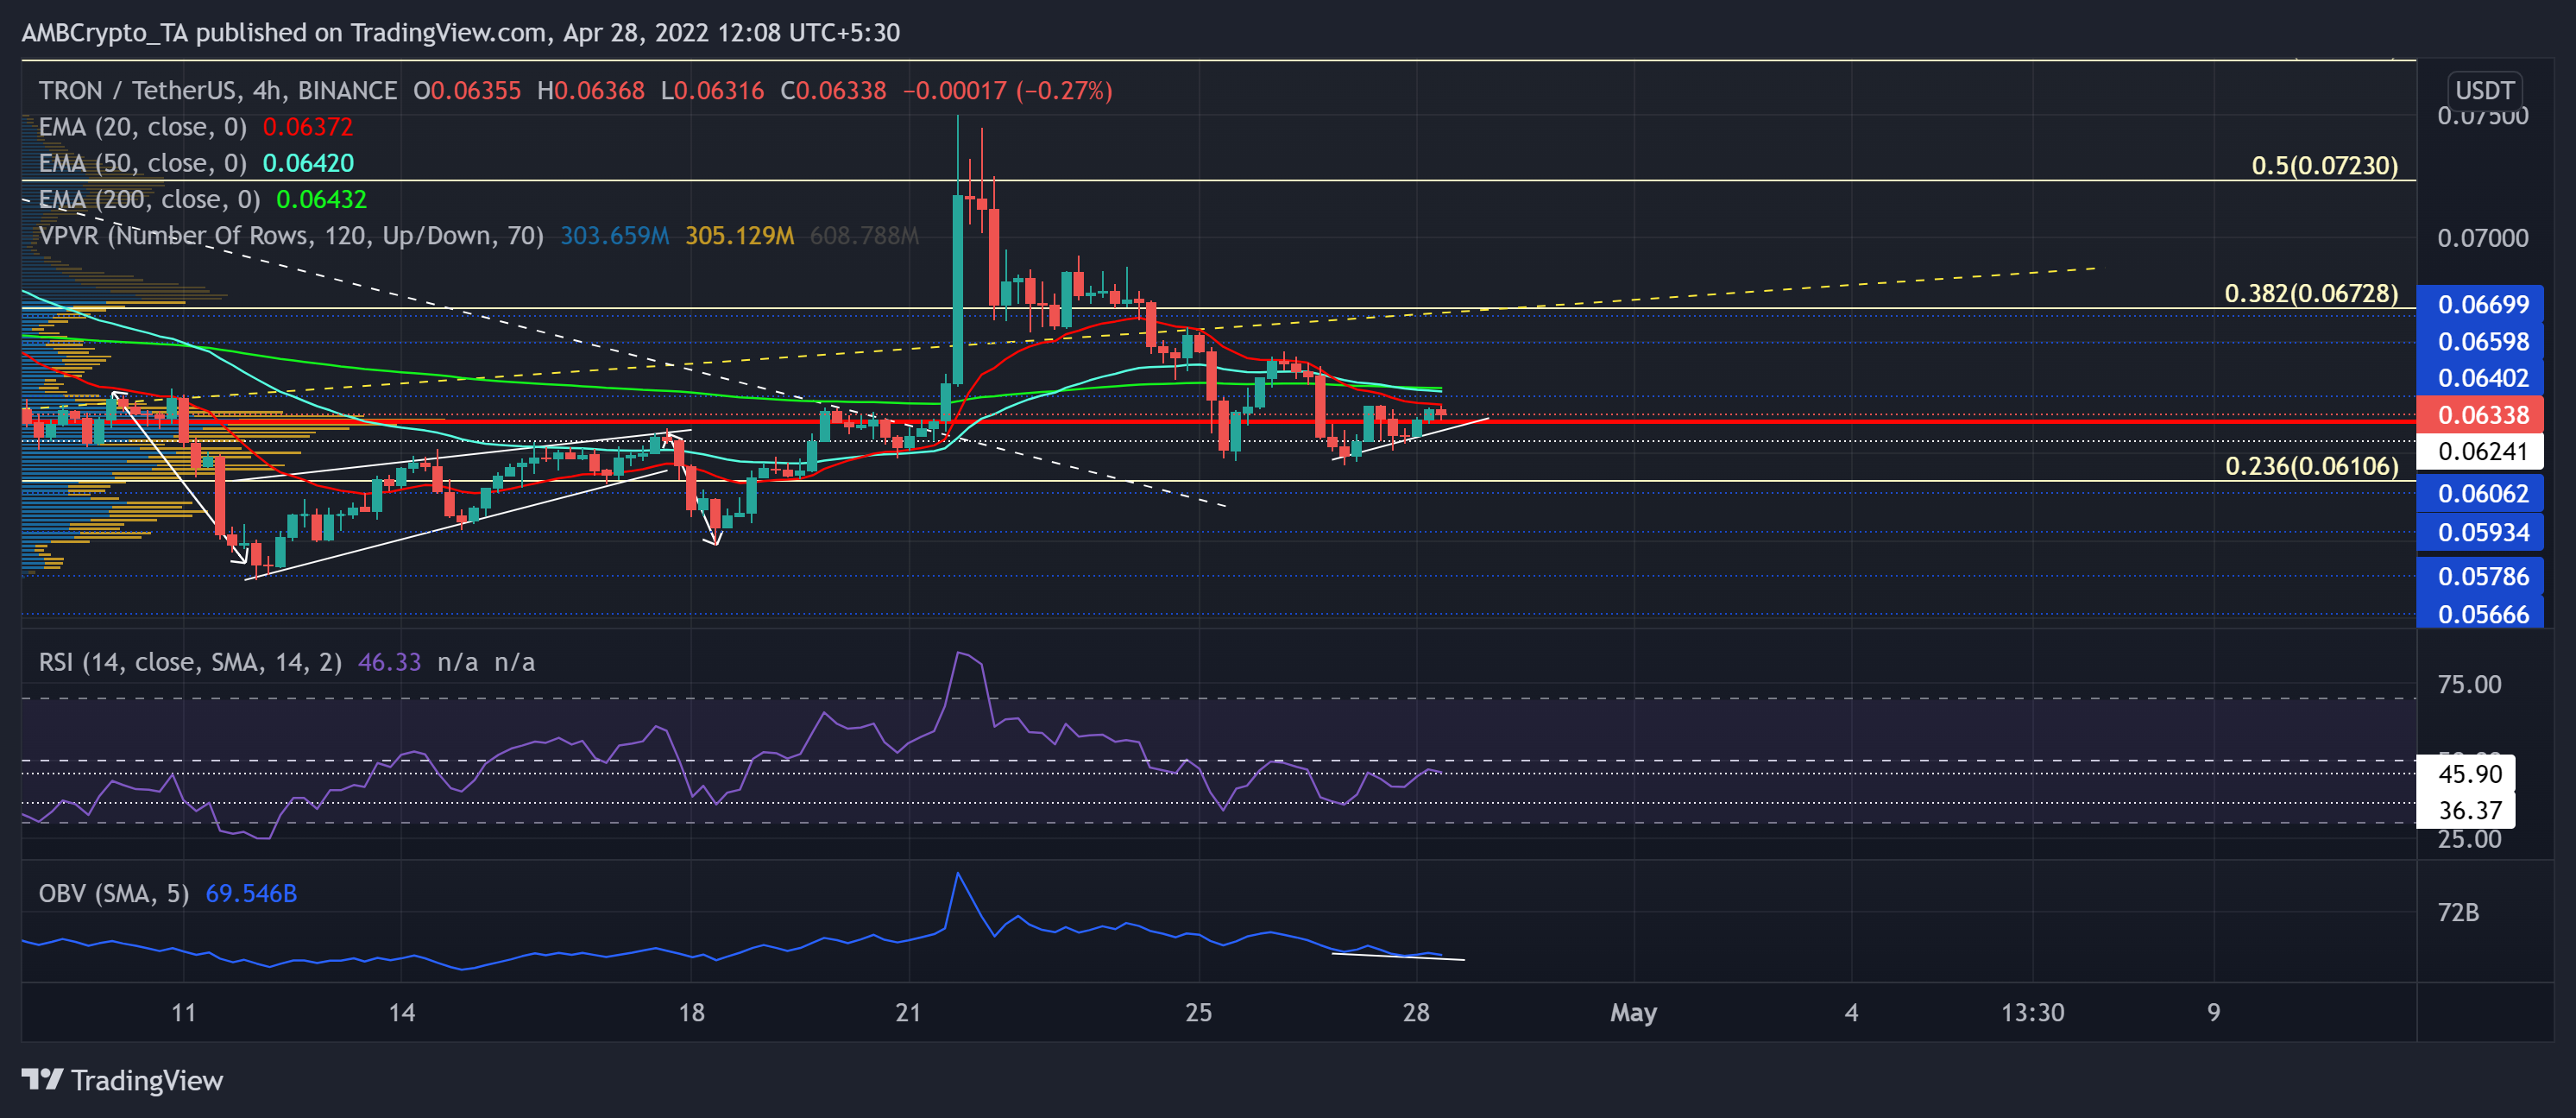2576x1118 pixels.
Task: Click the AMBCrypto_TA published header text
Action: tap(460, 32)
